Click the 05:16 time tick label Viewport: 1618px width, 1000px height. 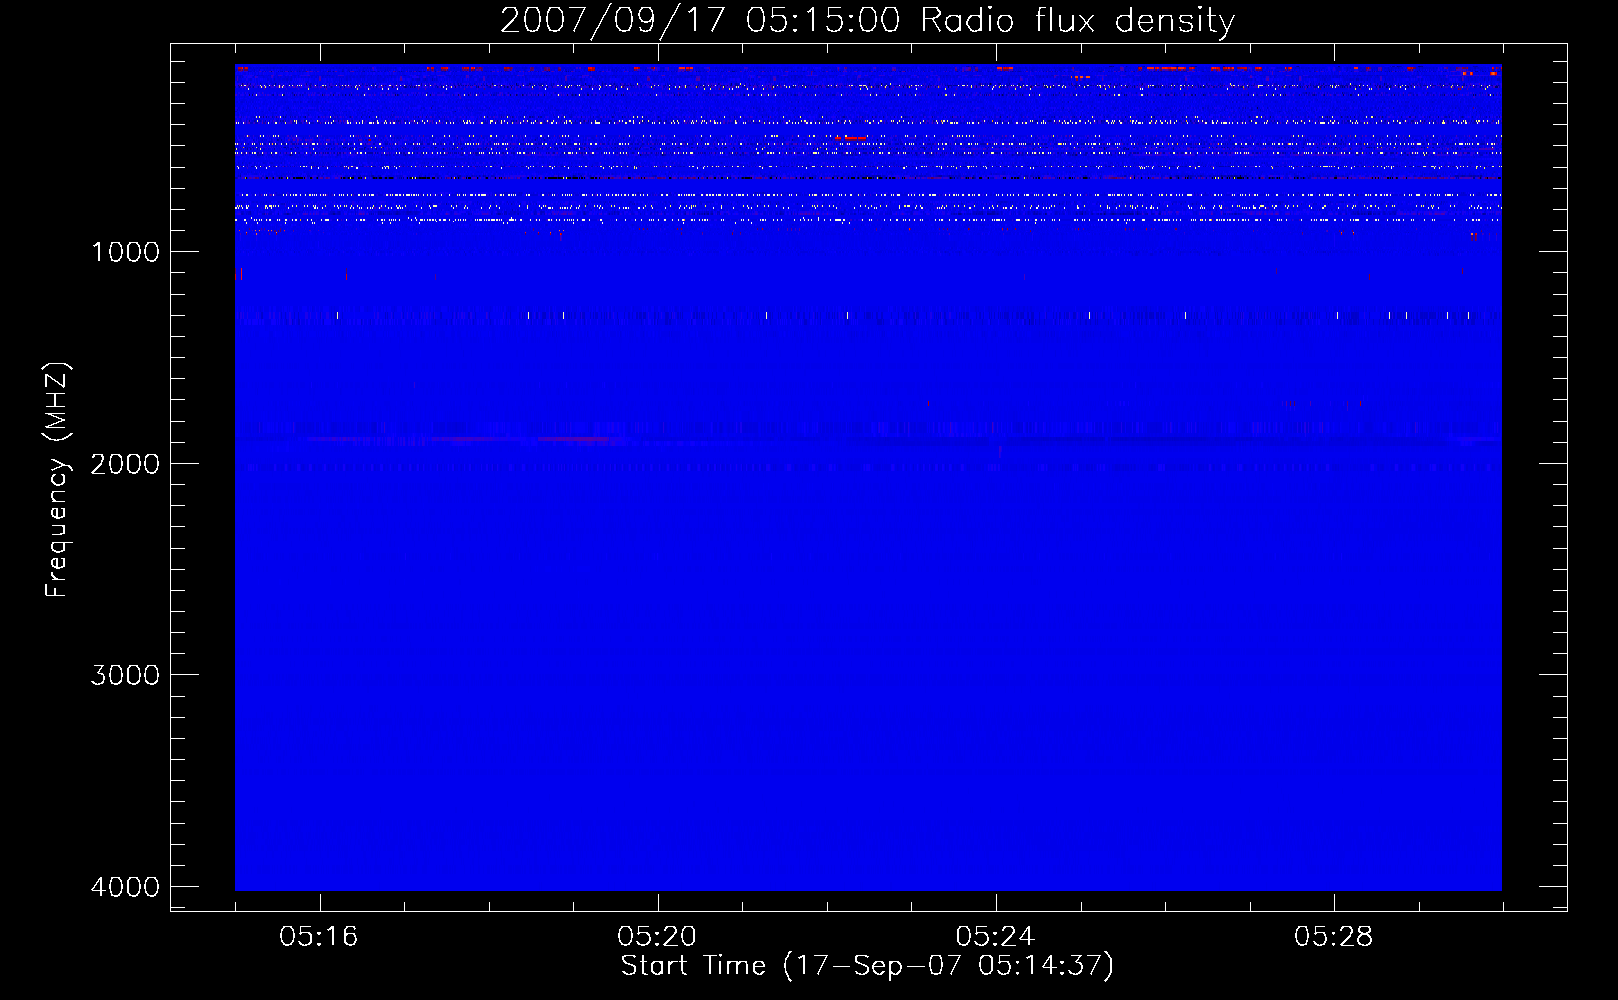click(319, 937)
